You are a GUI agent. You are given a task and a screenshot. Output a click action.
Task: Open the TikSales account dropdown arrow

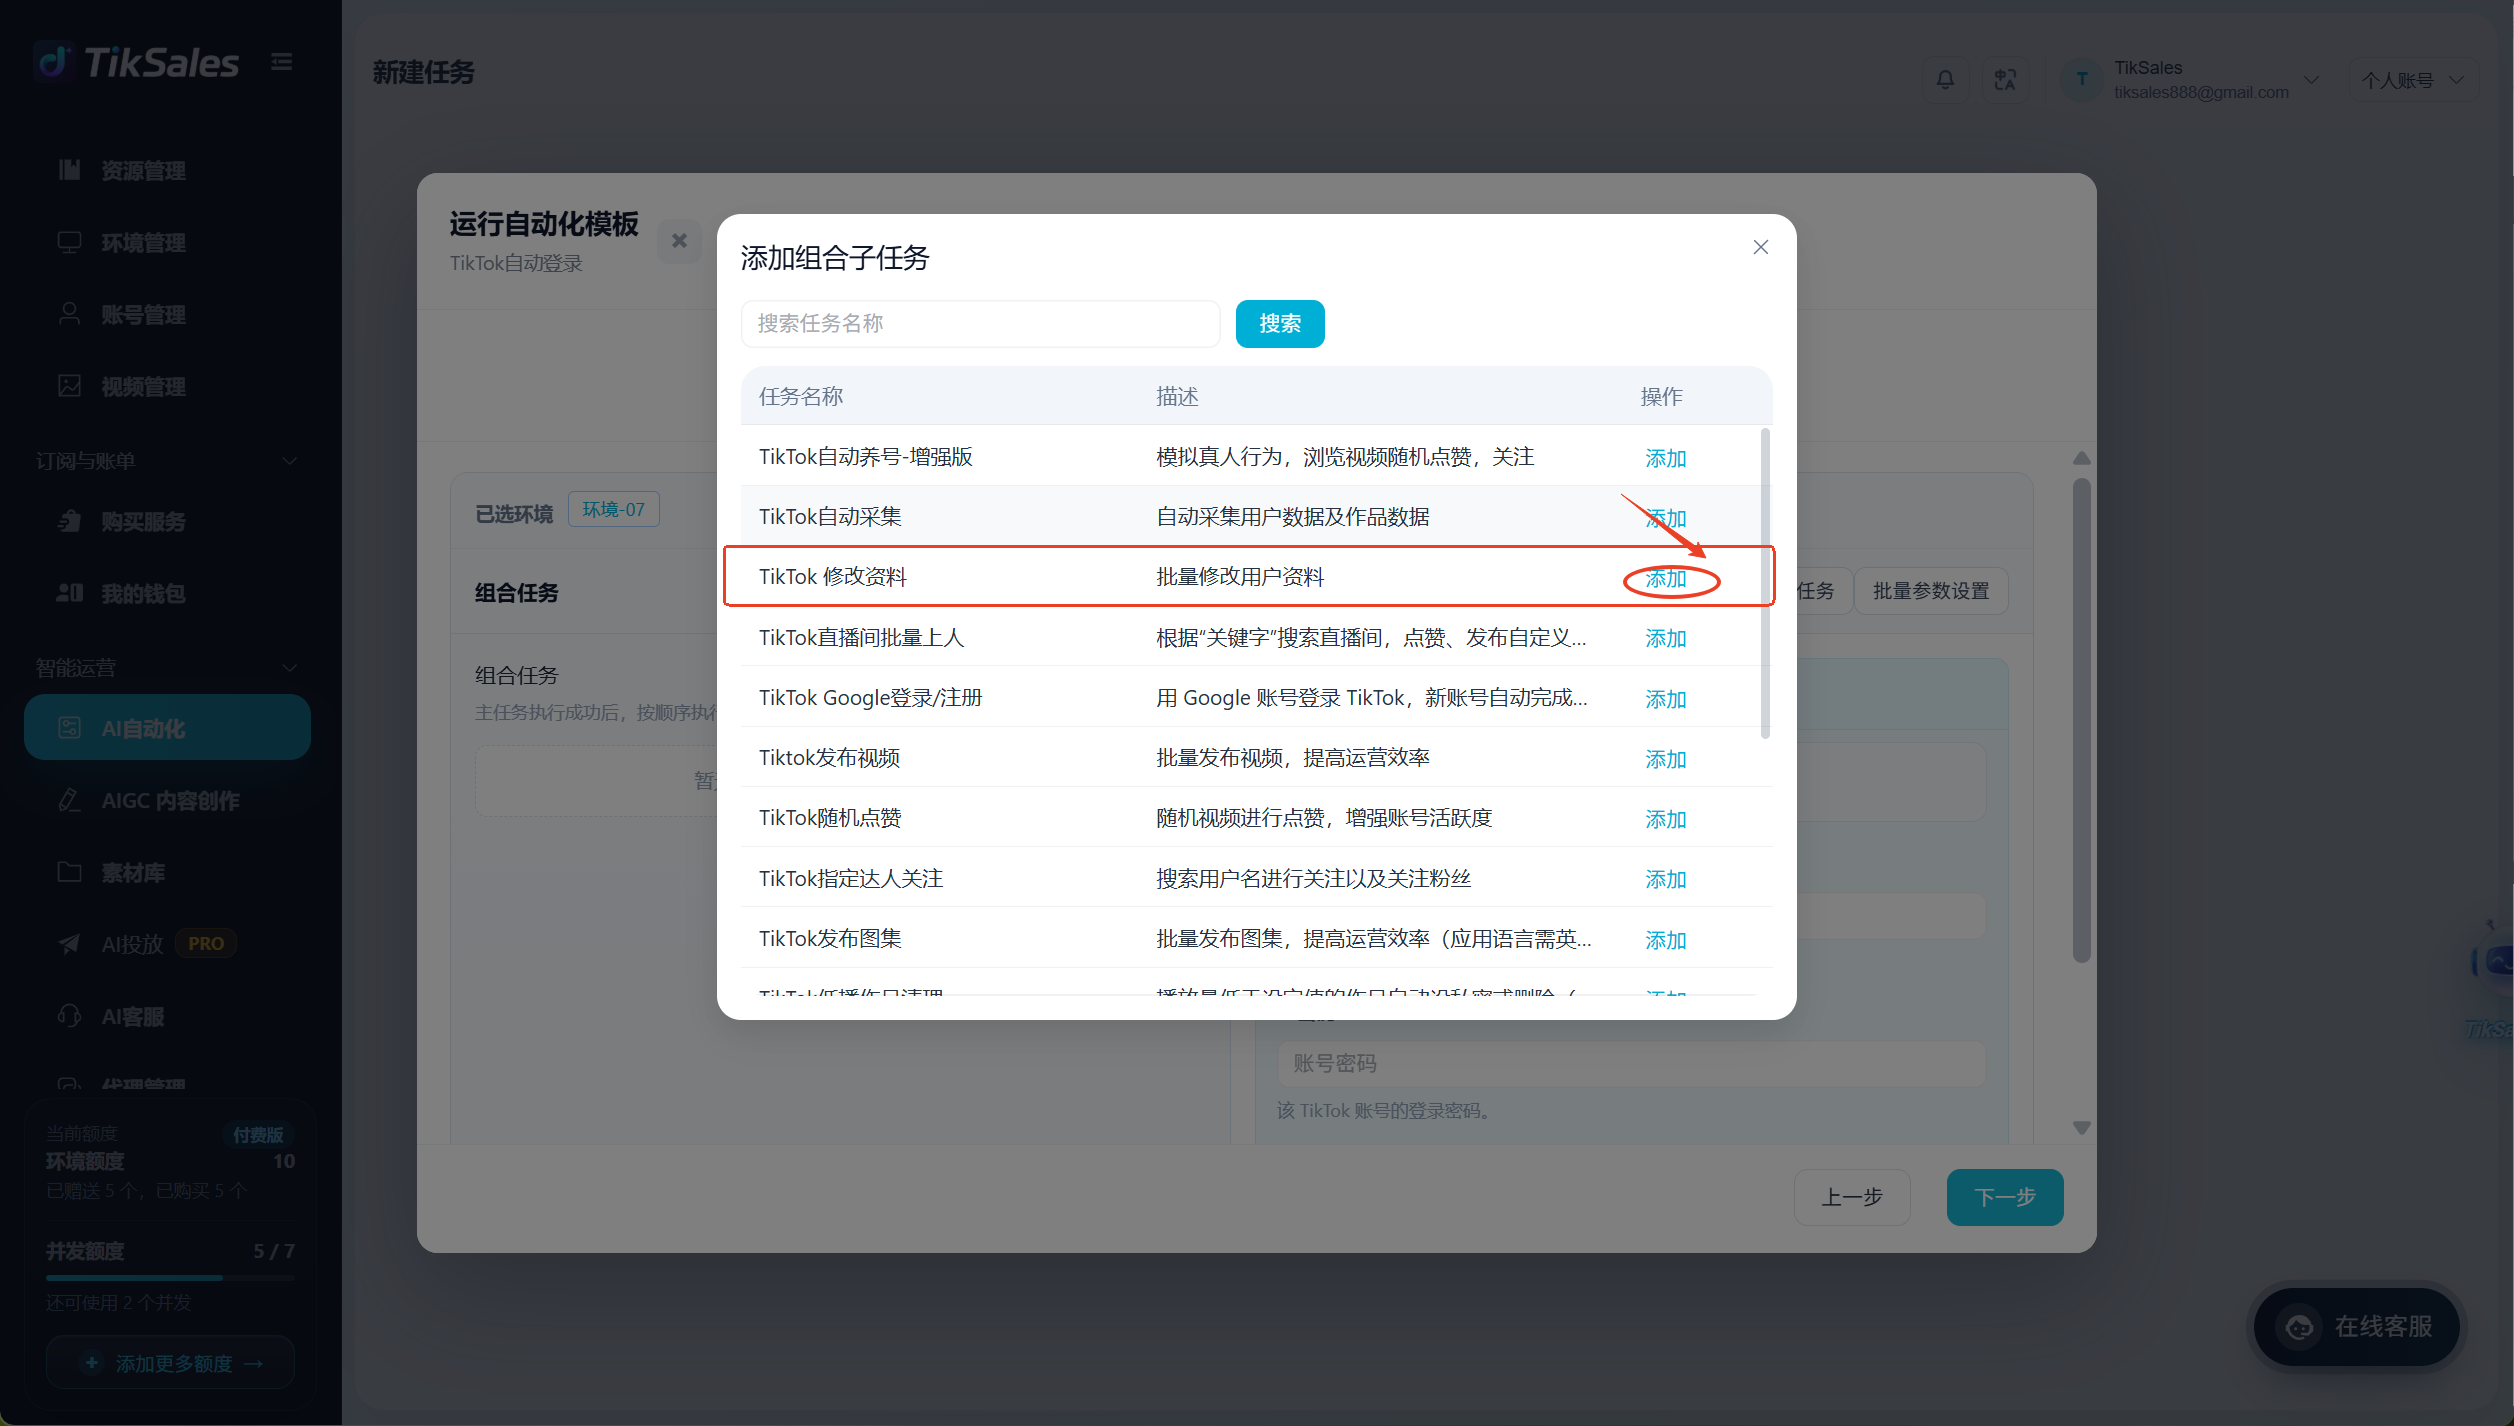pos(2311,80)
